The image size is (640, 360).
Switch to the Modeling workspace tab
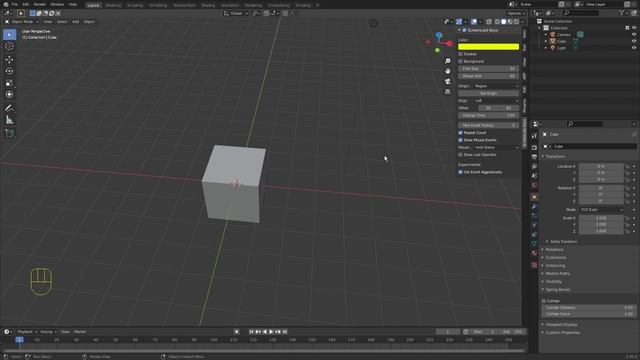pos(113,5)
